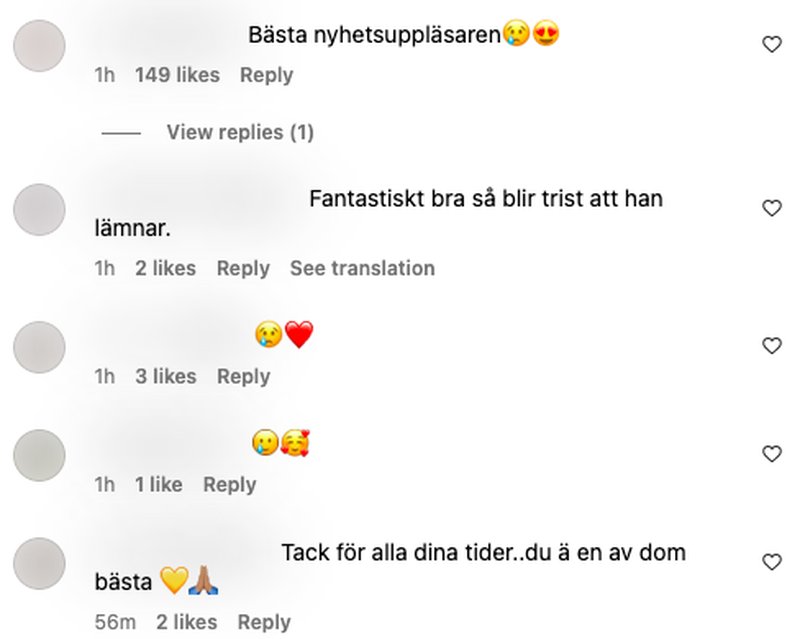Viewport: 800px width, 639px height.
Task: Reply to the 'Bästa nyhetsuppläsaren' comment
Action: 266,76
